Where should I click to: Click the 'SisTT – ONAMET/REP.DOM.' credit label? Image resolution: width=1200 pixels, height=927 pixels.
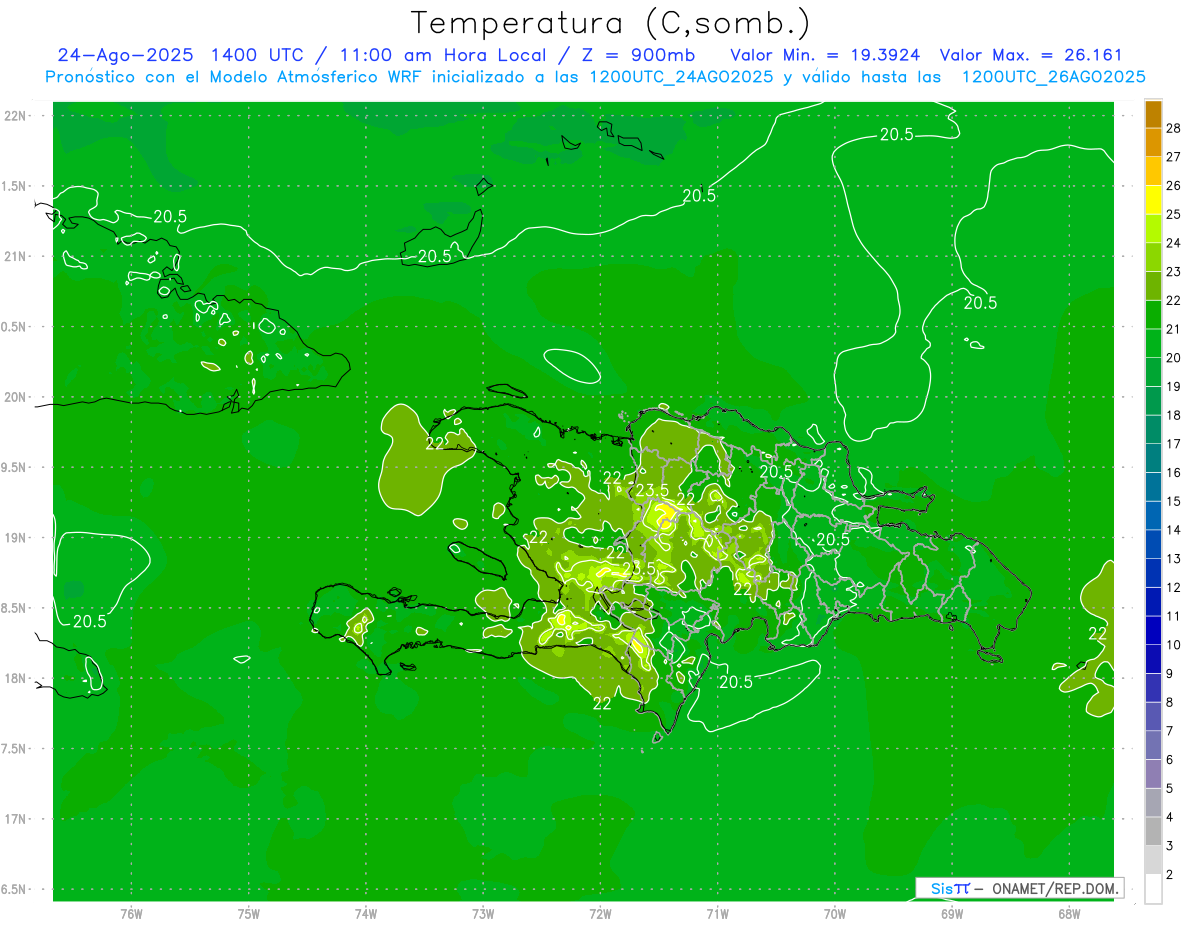[1019, 888]
